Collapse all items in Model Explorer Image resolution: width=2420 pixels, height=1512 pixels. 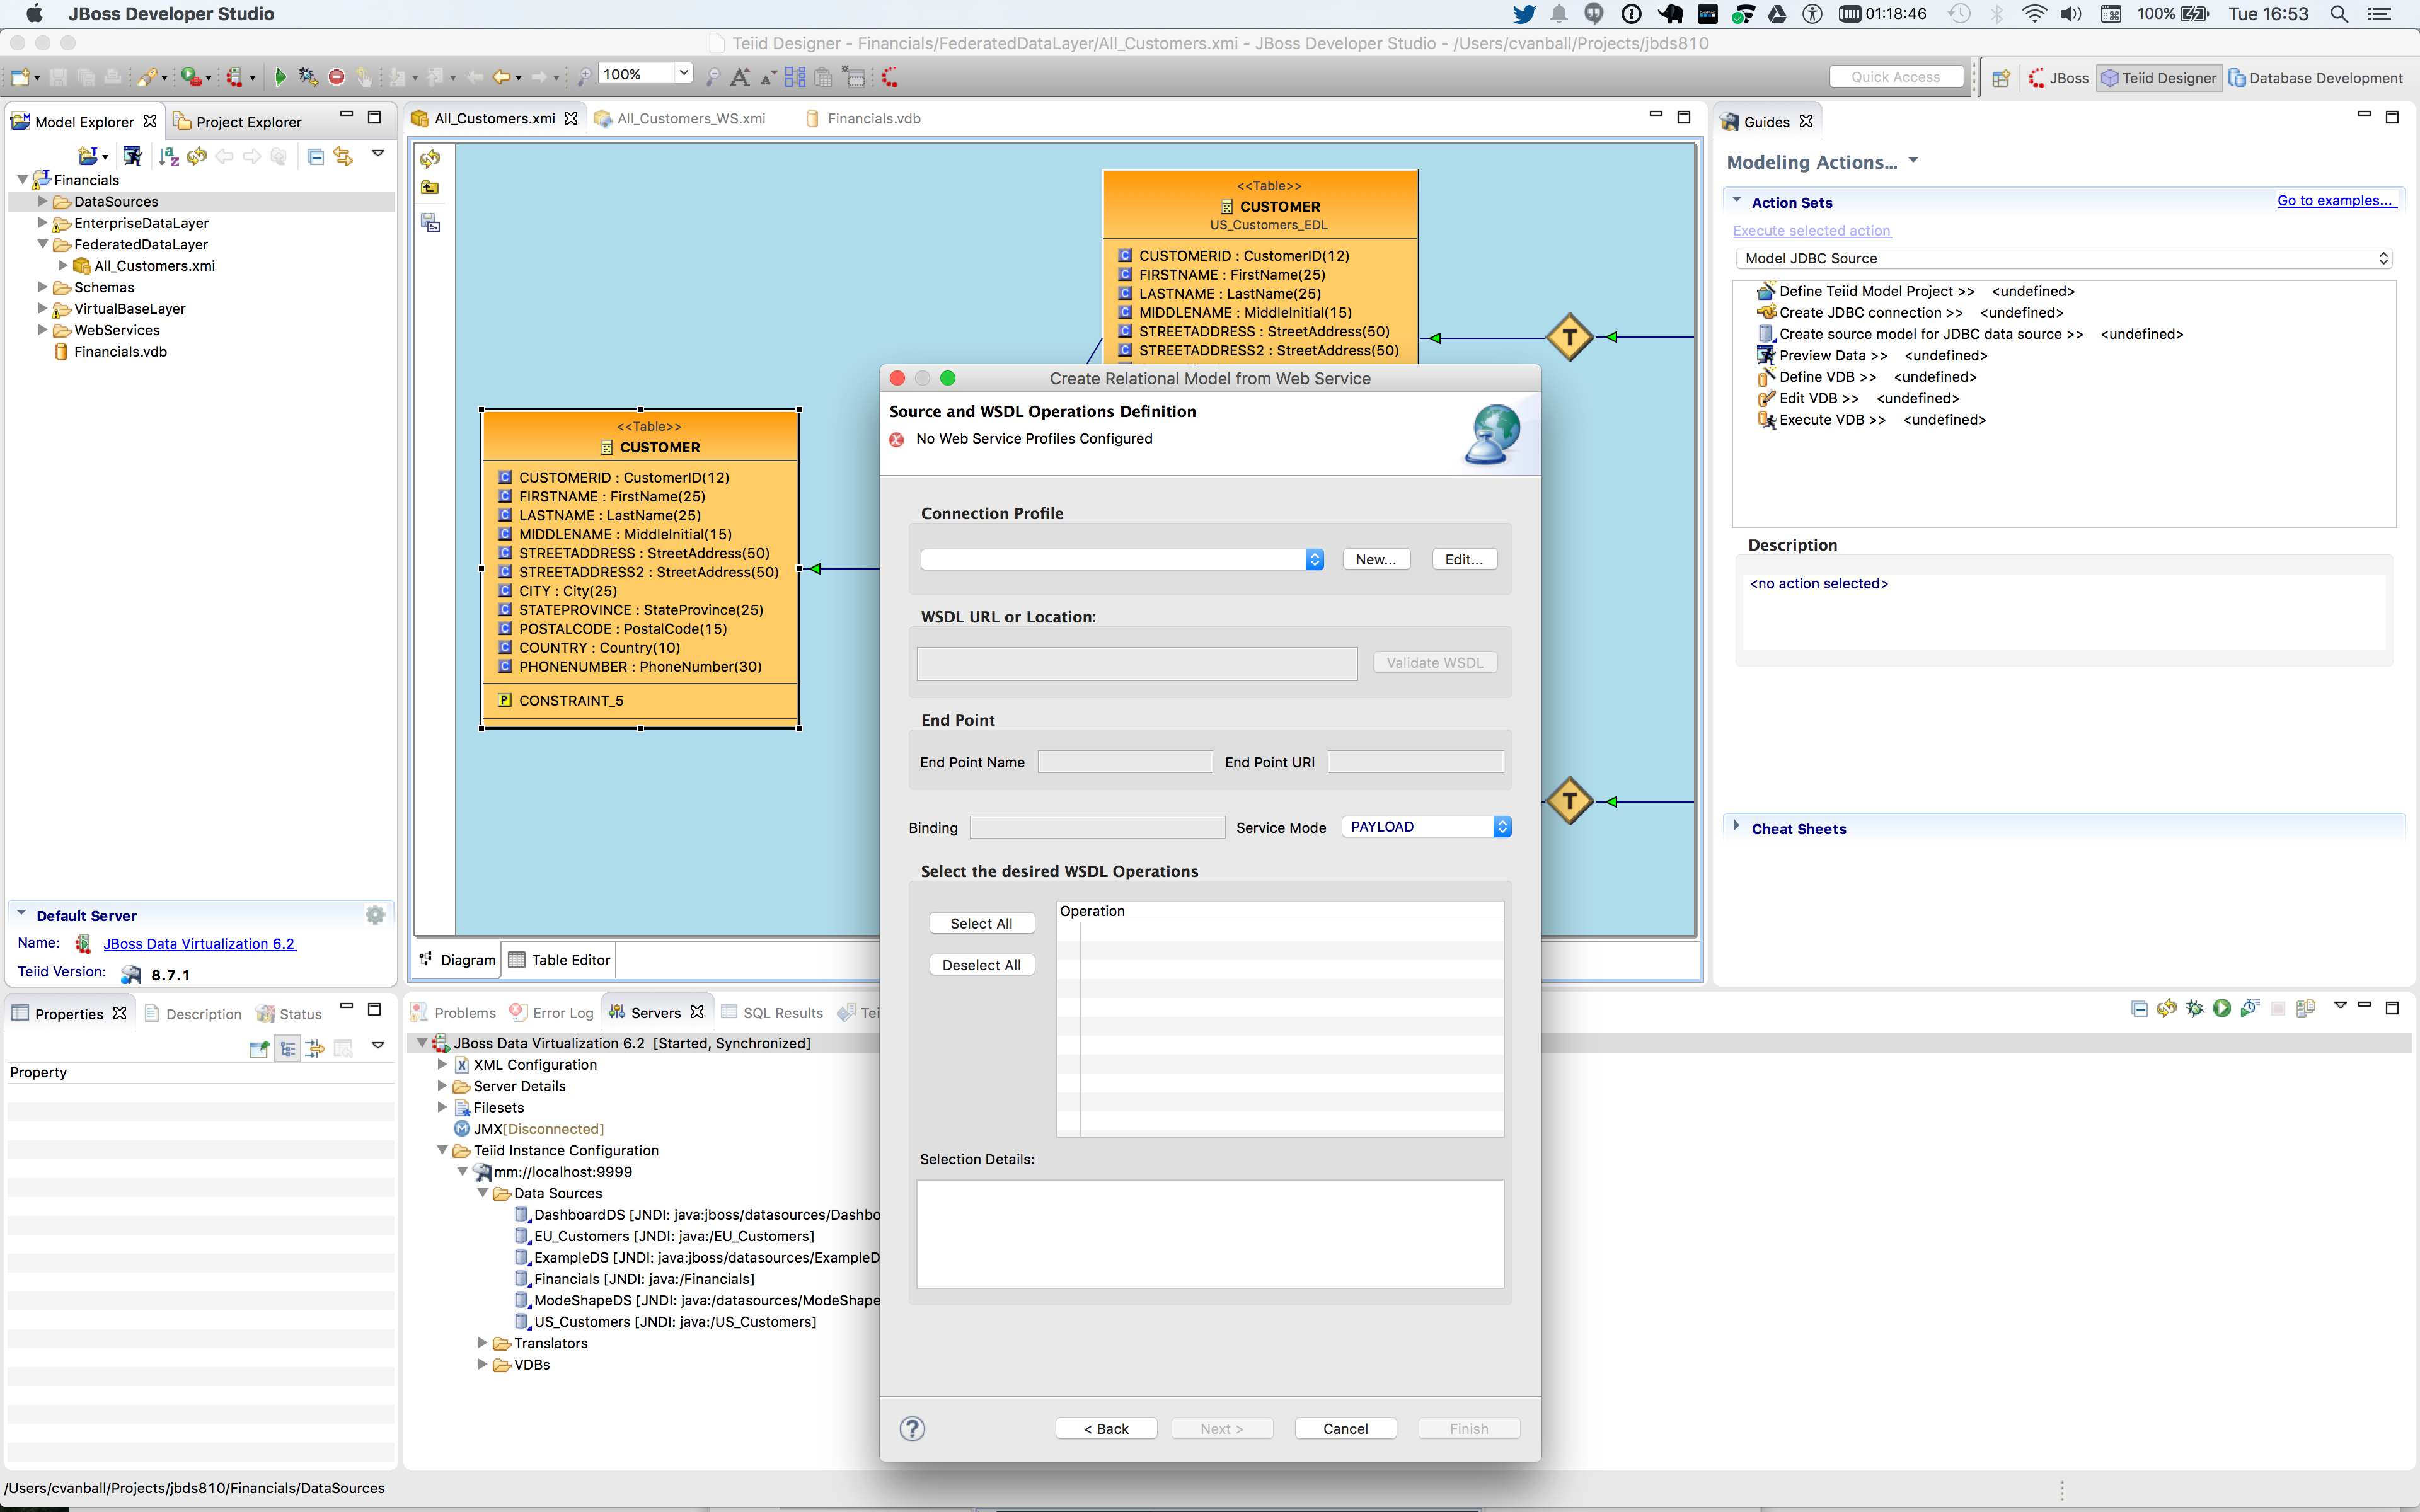pyautogui.click(x=315, y=156)
